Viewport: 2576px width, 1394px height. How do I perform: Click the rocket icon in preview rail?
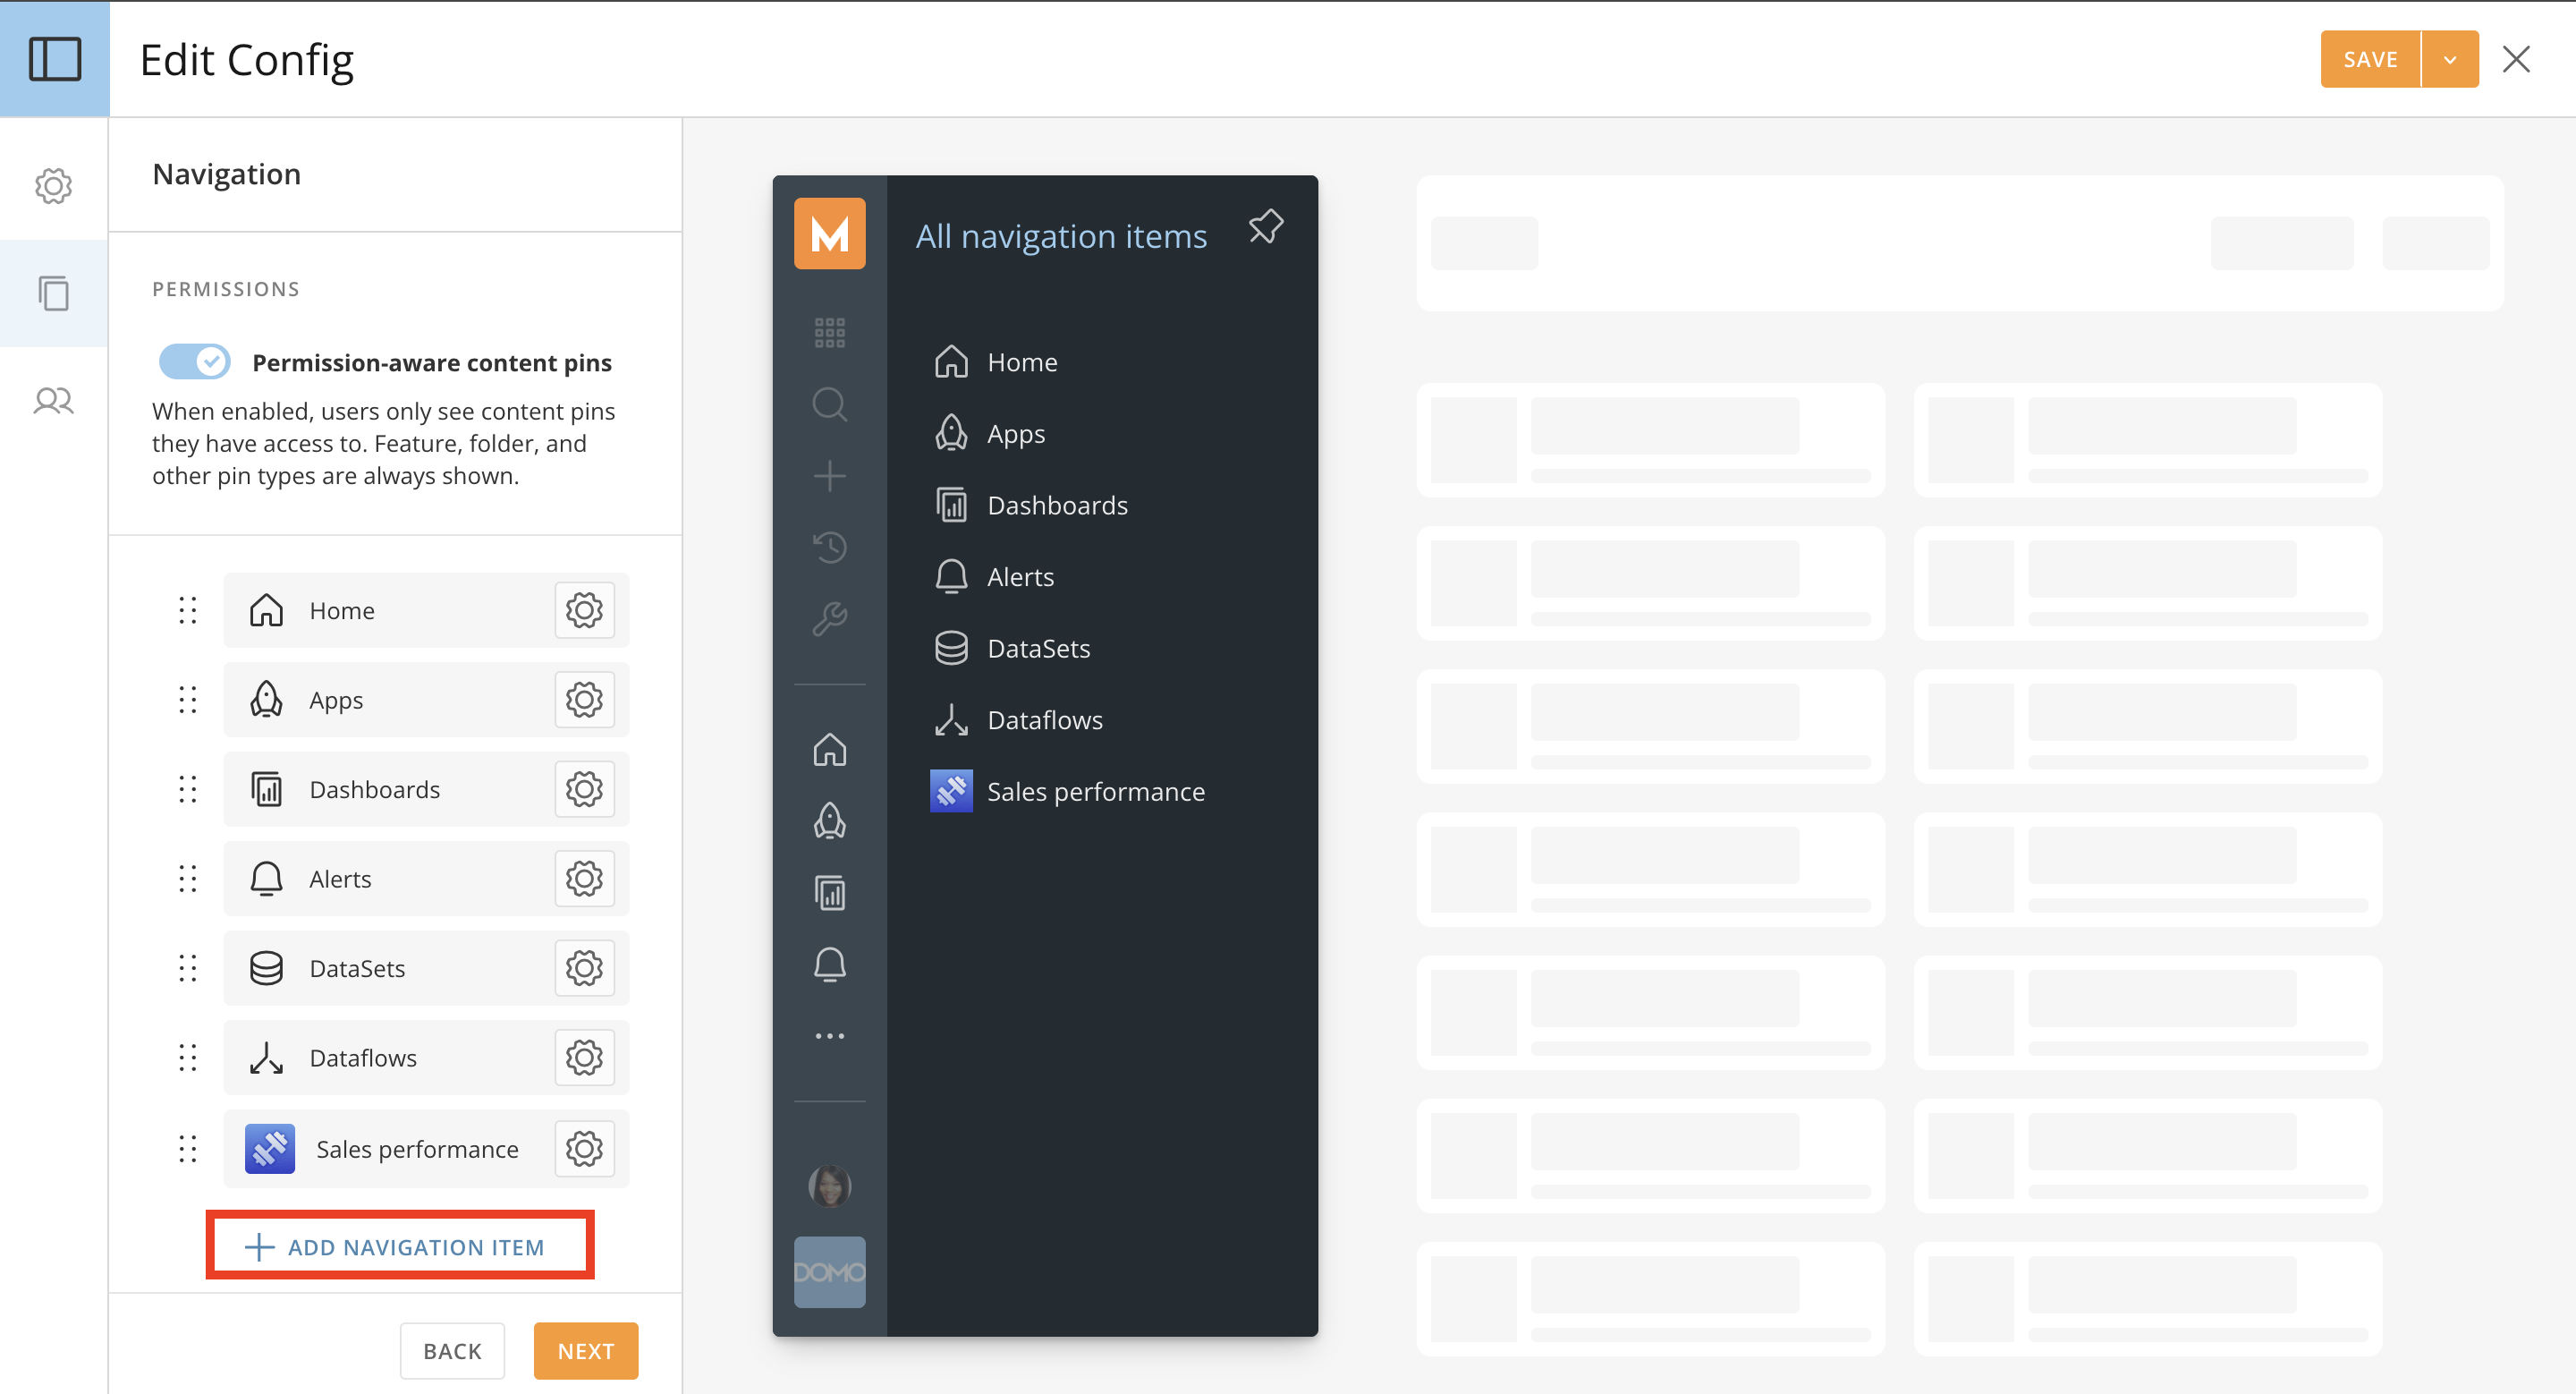[830, 821]
